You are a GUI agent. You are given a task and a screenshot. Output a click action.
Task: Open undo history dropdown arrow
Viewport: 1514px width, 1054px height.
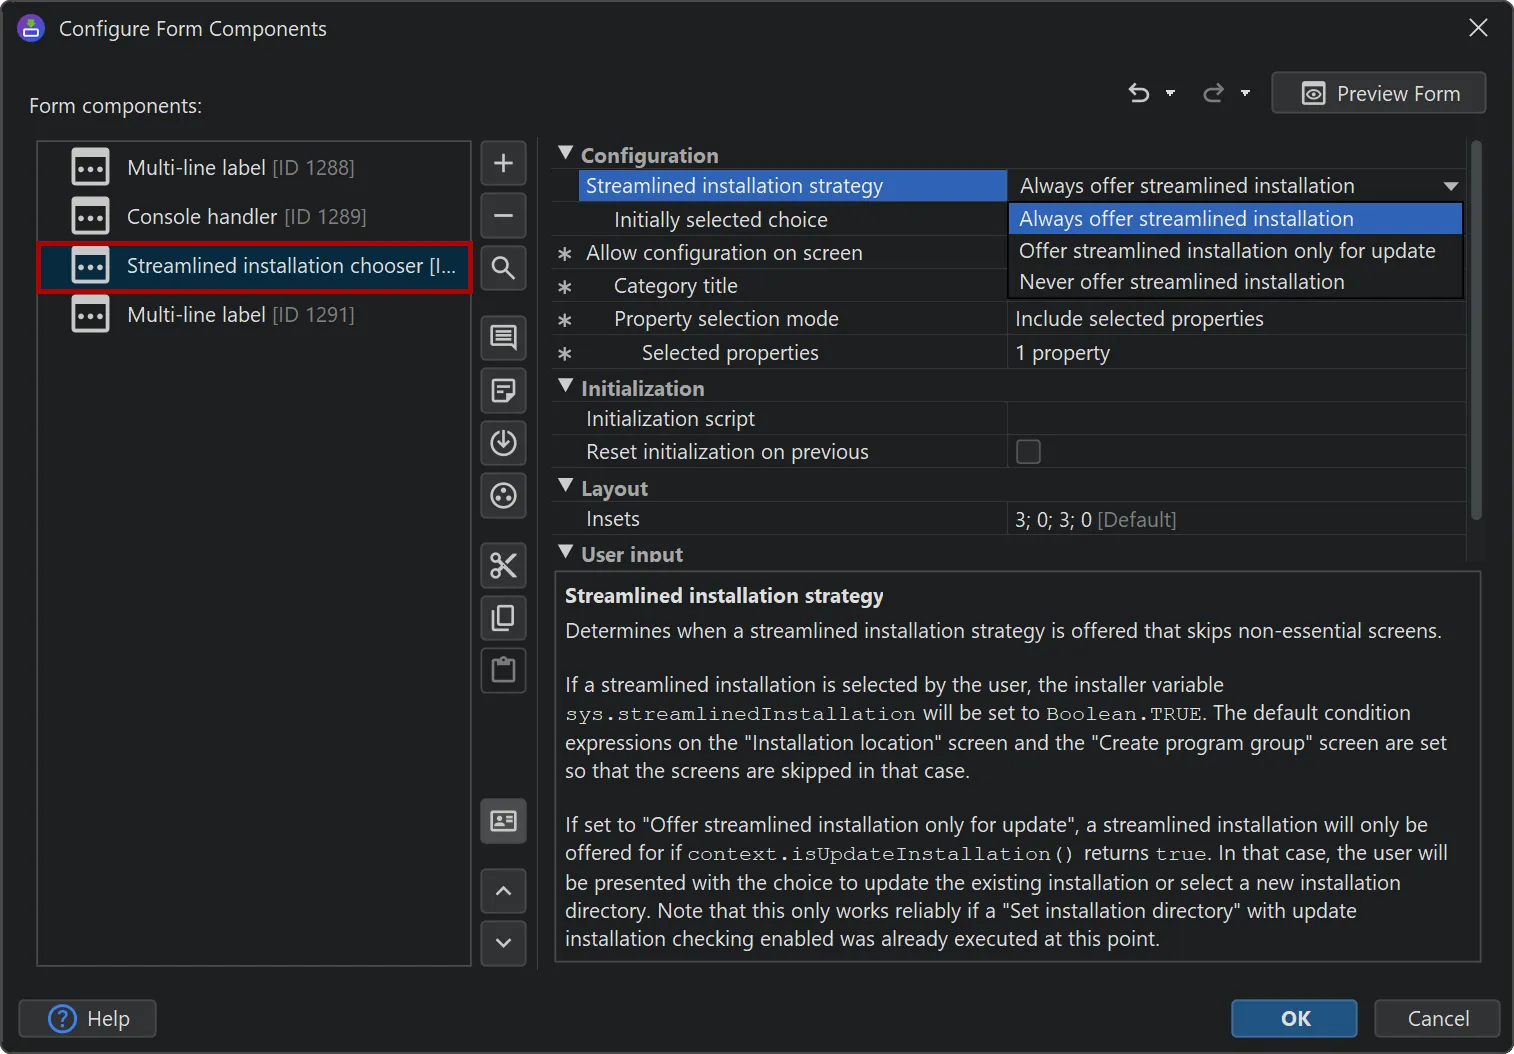(x=1170, y=93)
